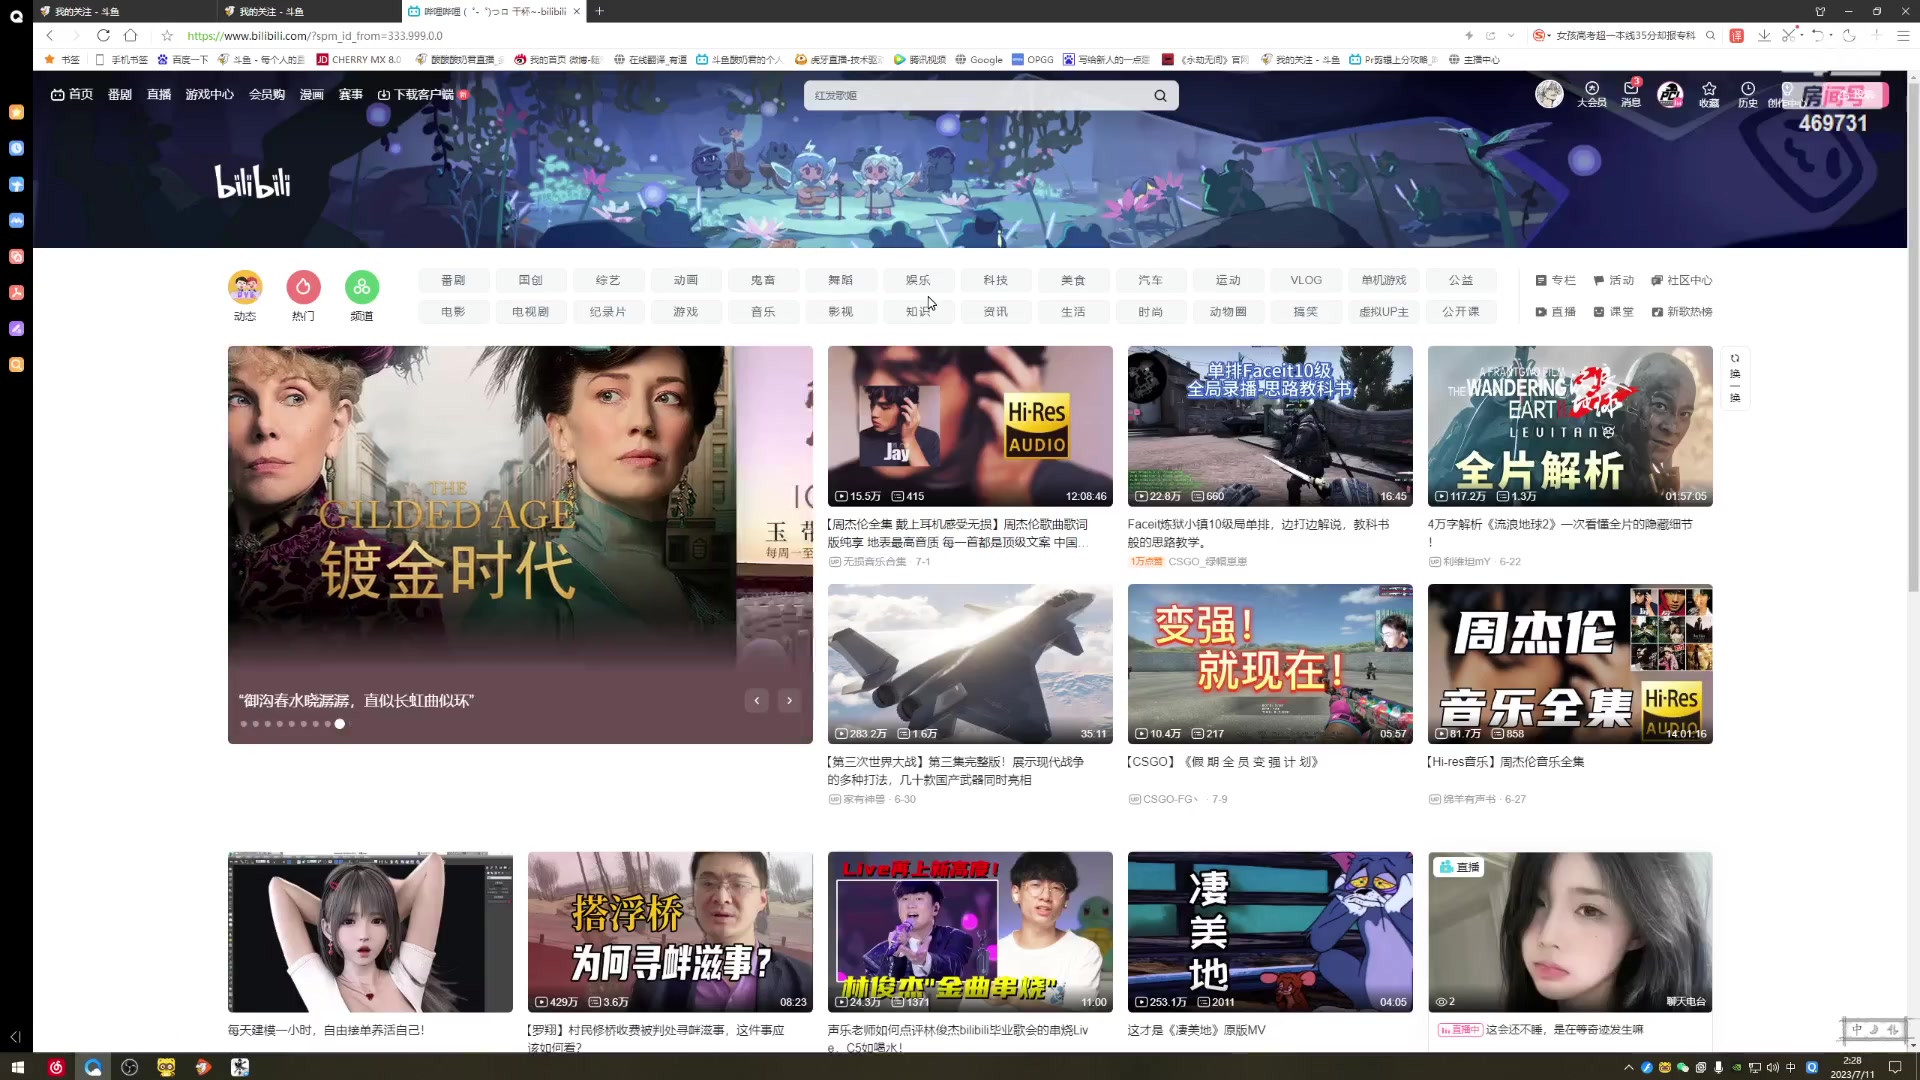Open the 消息 messages envelope icon
The height and width of the screenshot is (1080, 1920).
click(x=1631, y=93)
